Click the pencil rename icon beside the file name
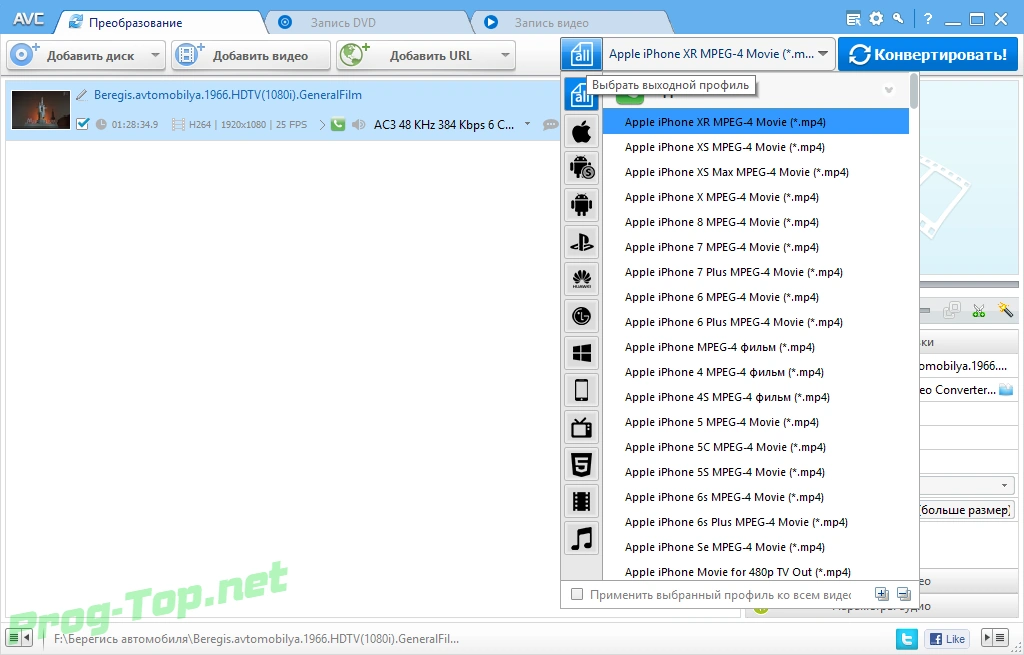This screenshot has height=655, width=1024. coord(82,95)
